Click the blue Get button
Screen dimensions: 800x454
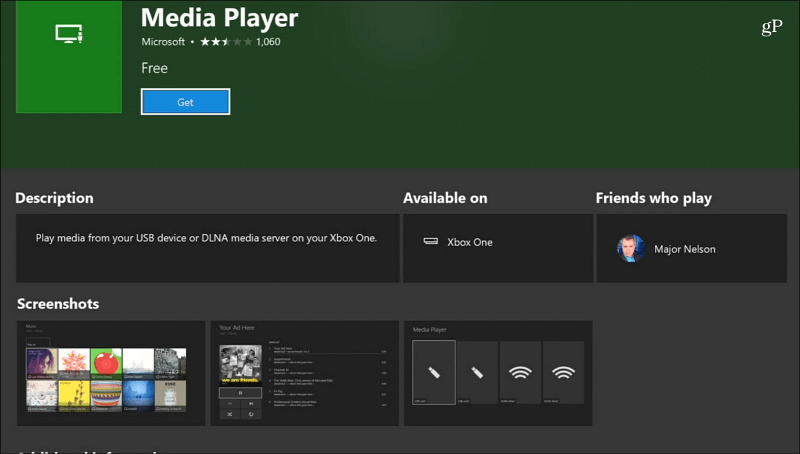(185, 102)
